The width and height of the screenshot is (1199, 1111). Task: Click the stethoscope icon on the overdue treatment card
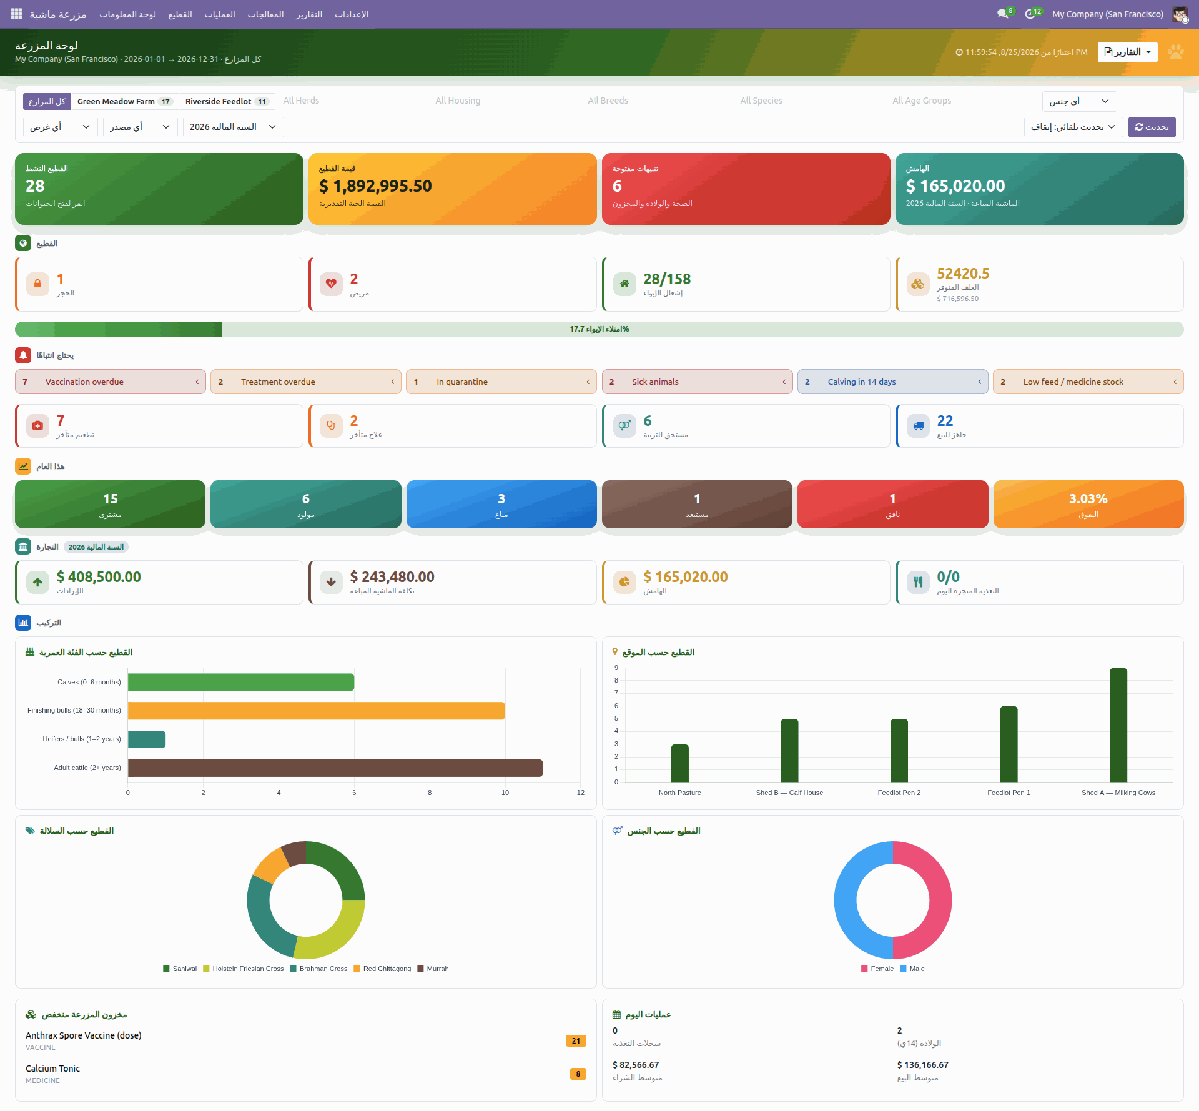tap(331, 425)
